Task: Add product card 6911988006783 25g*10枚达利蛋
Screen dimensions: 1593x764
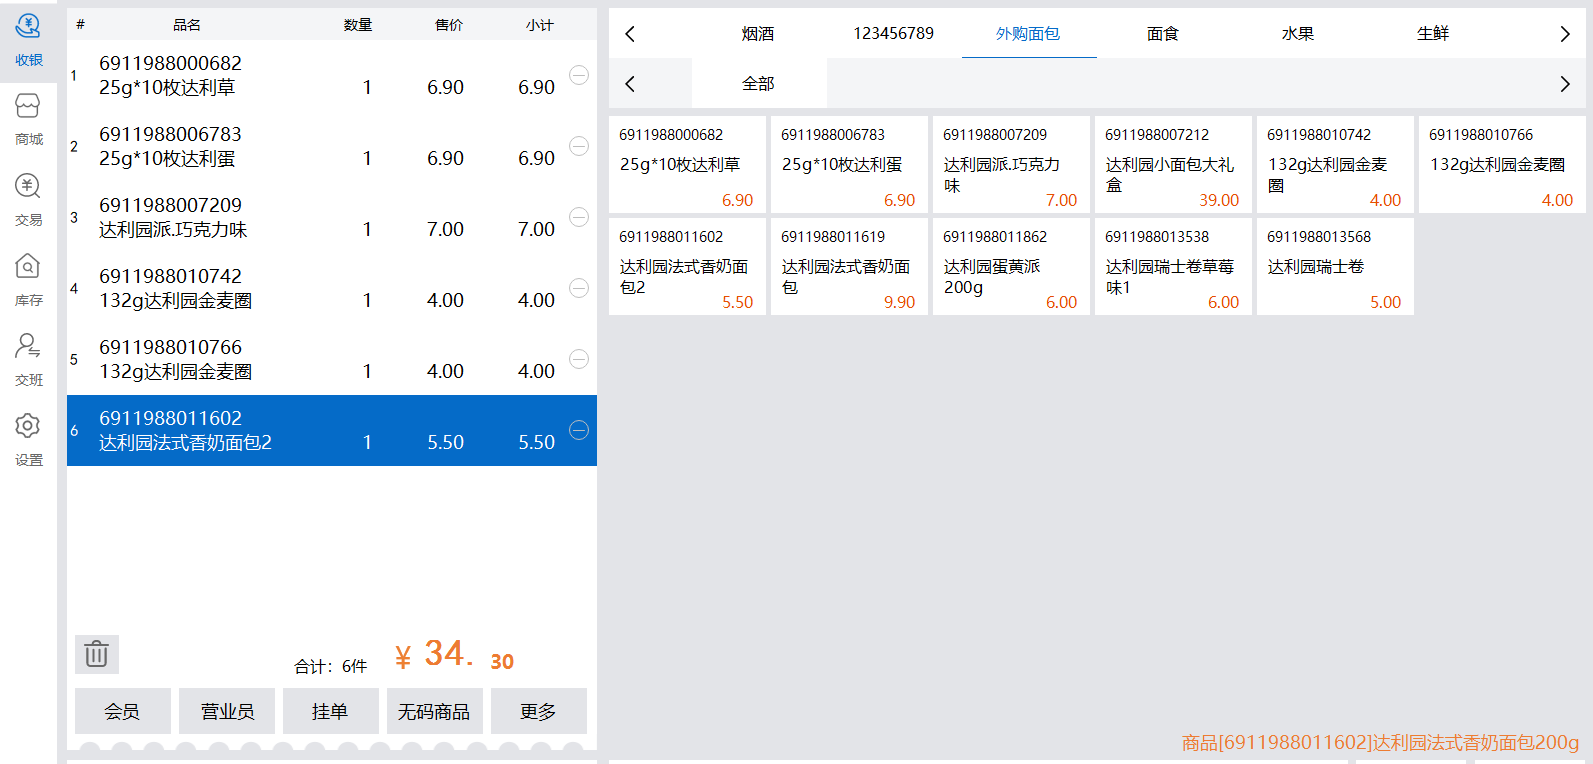Action: click(849, 165)
